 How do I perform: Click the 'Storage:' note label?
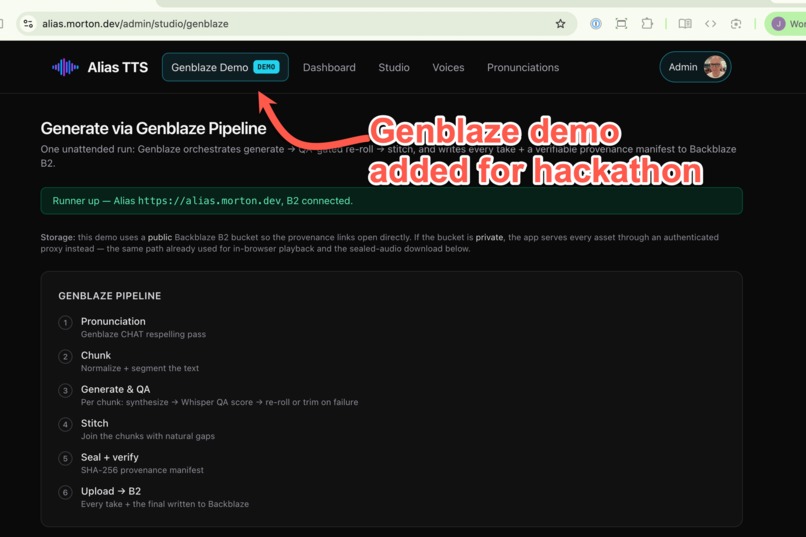pyautogui.click(x=58, y=237)
